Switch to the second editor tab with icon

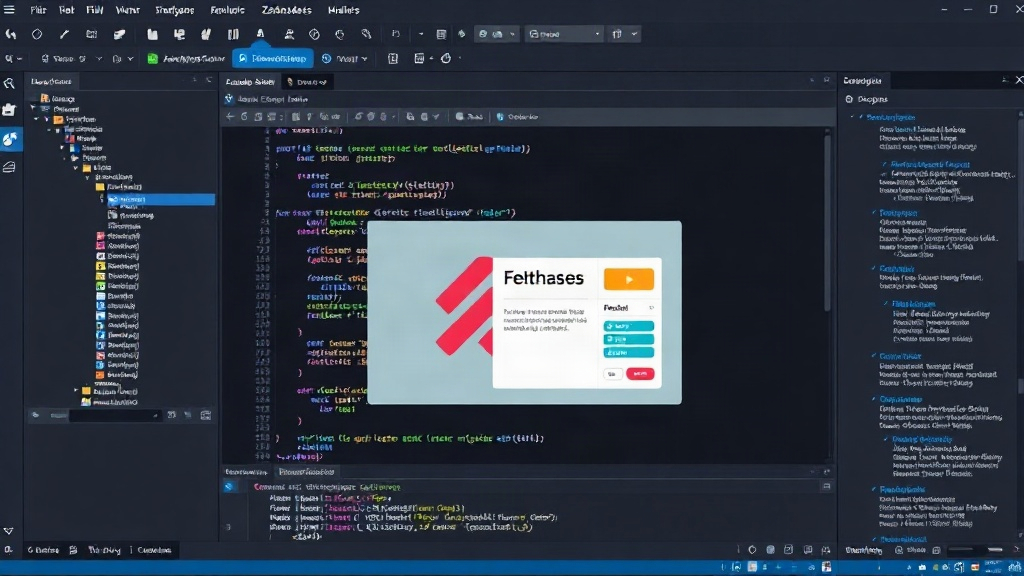click(307, 82)
